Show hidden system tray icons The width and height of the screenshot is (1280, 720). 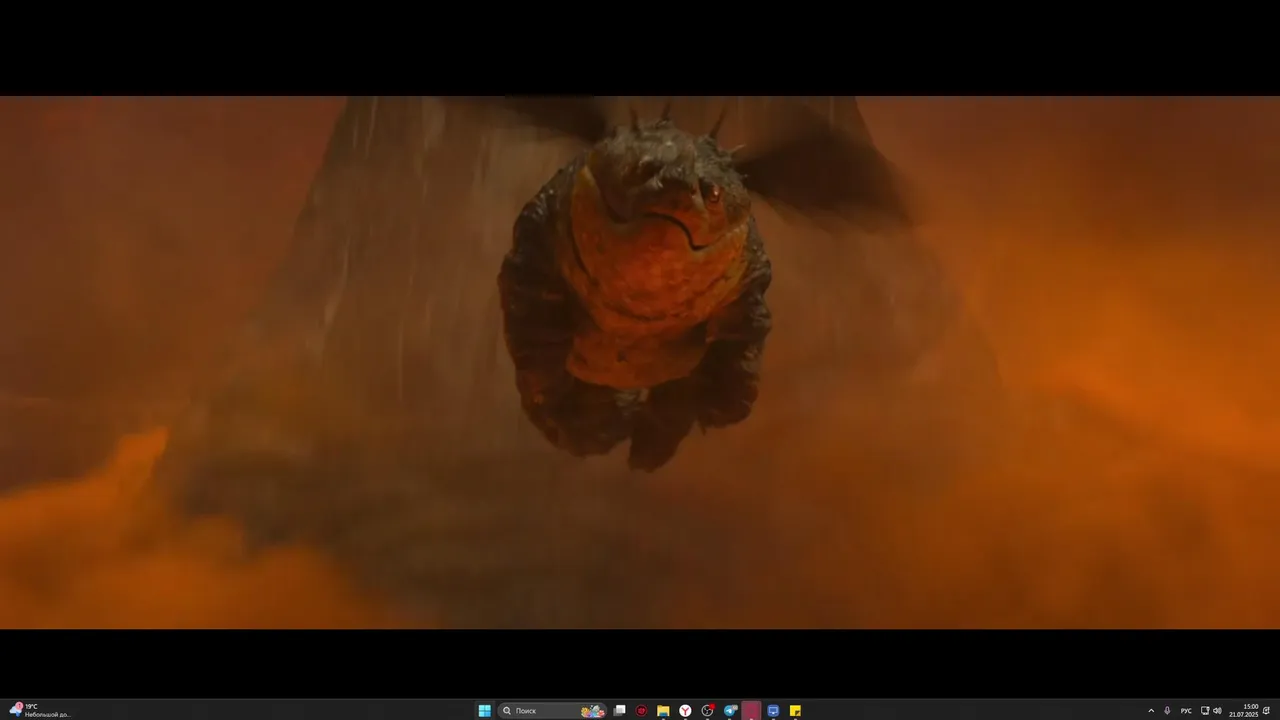[x=1151, y=711]
